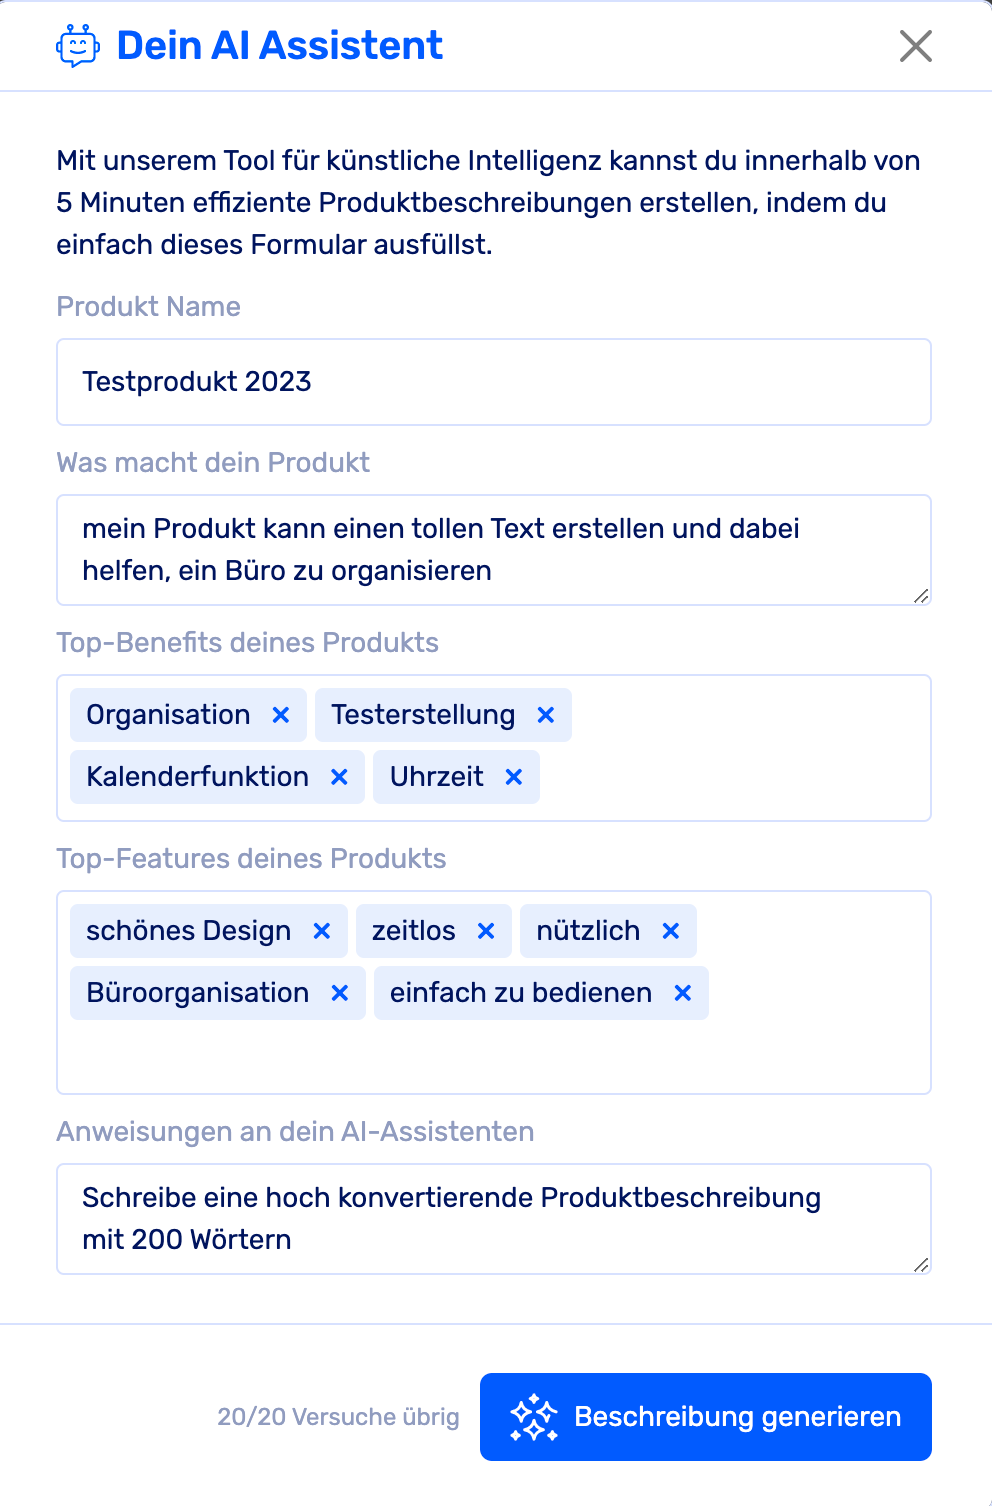Image resolution: width=992 pixels, height=1506 pixels.
Task: Click Beschreibung generieren button
Action: [705, 1416]
